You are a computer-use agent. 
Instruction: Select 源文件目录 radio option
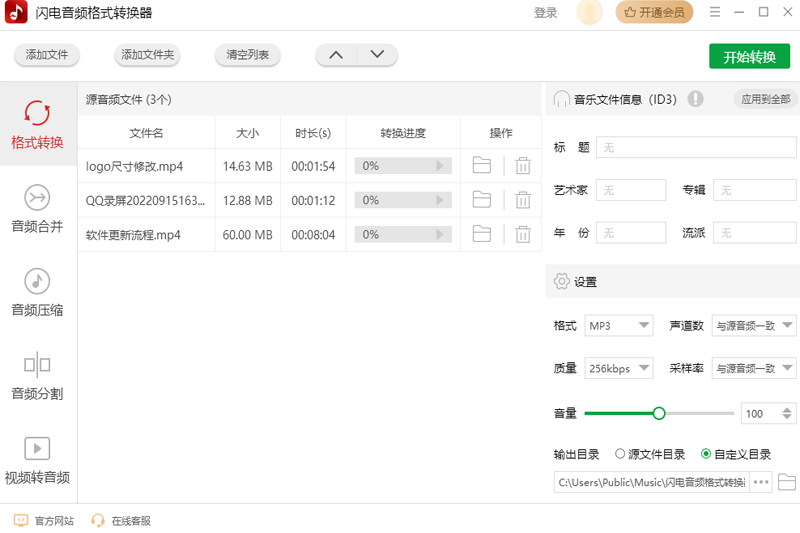point(650,454)
